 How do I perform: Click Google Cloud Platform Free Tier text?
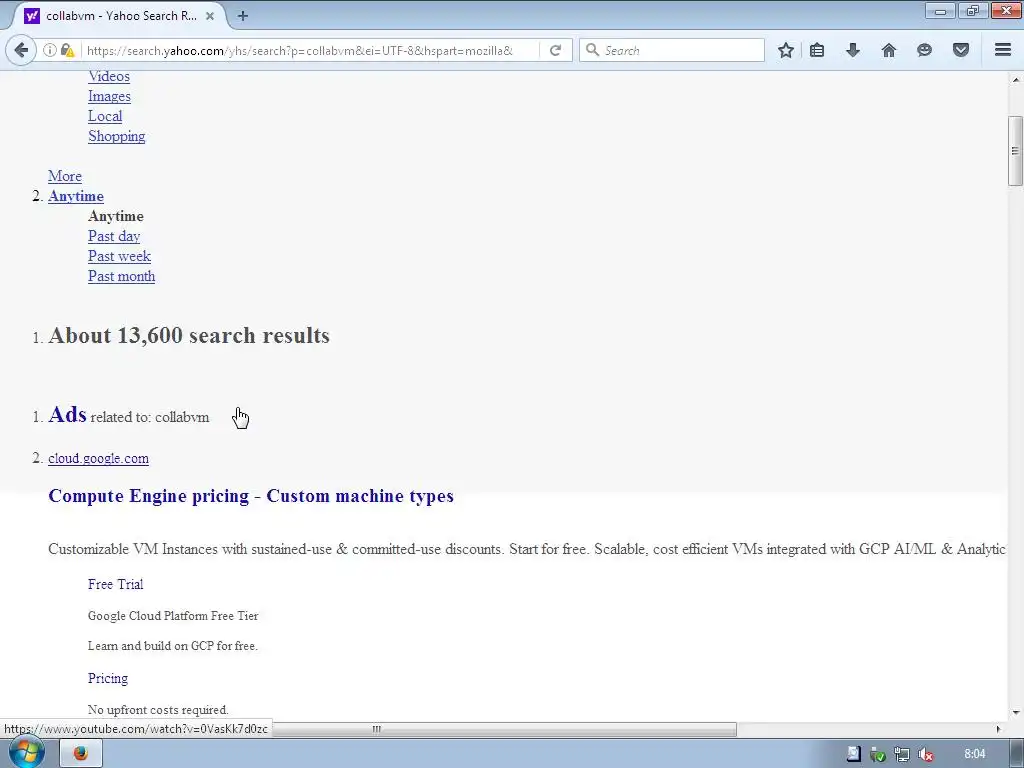(173, 616)
